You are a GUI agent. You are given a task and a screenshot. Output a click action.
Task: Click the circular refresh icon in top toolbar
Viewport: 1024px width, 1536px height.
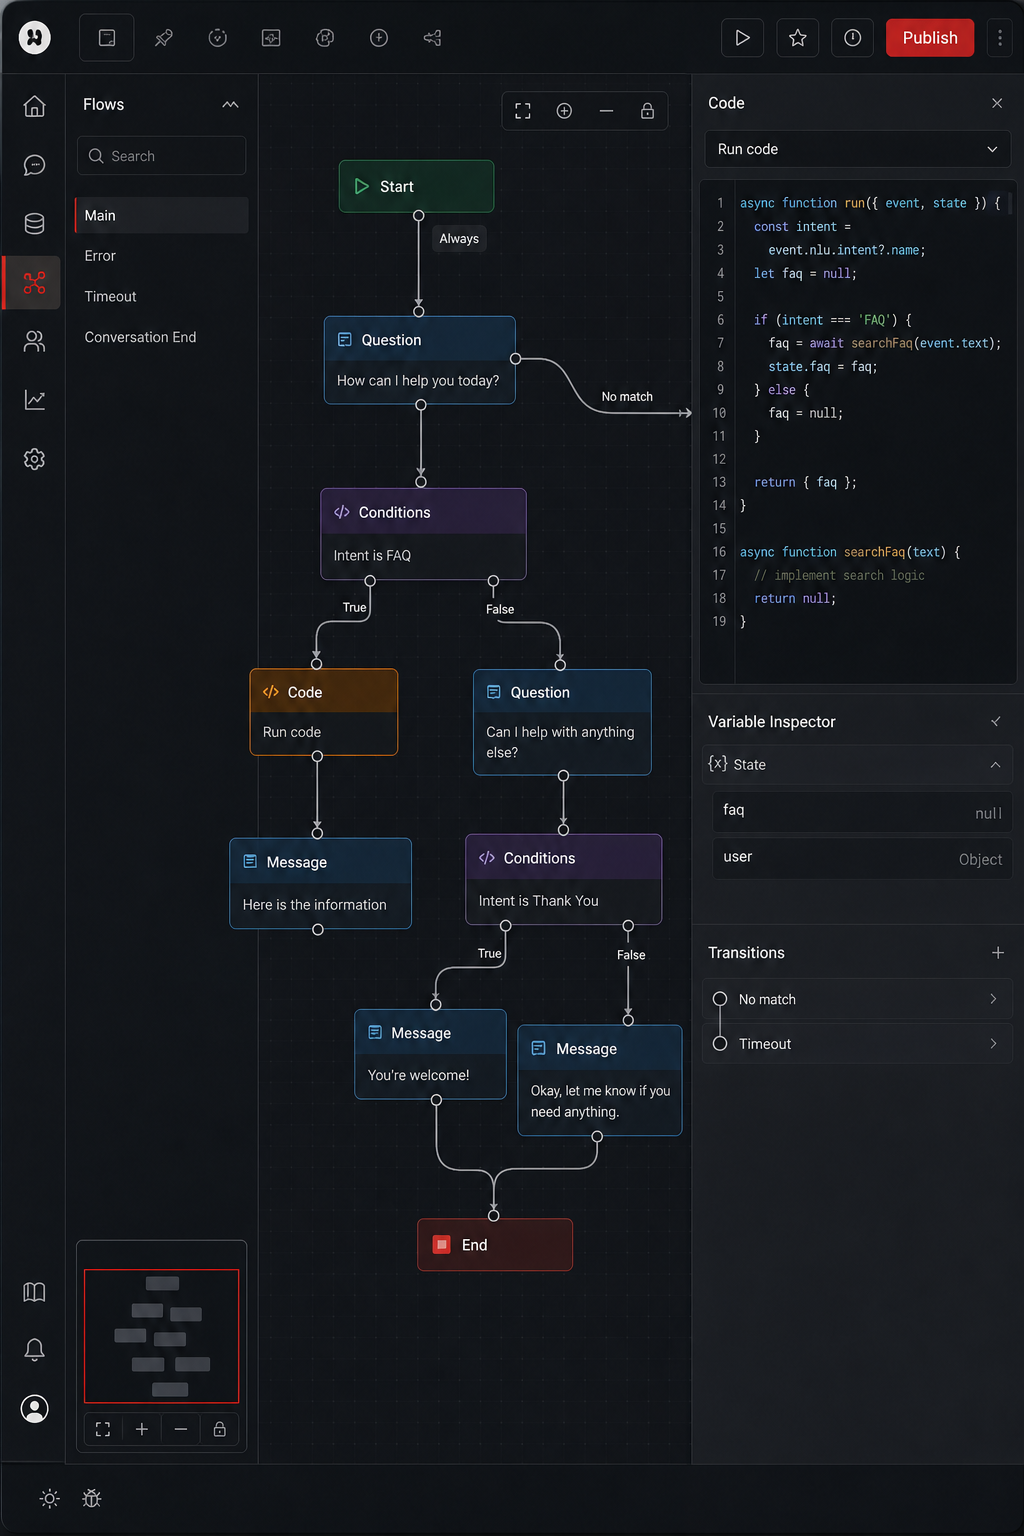[x=218, y=38]
